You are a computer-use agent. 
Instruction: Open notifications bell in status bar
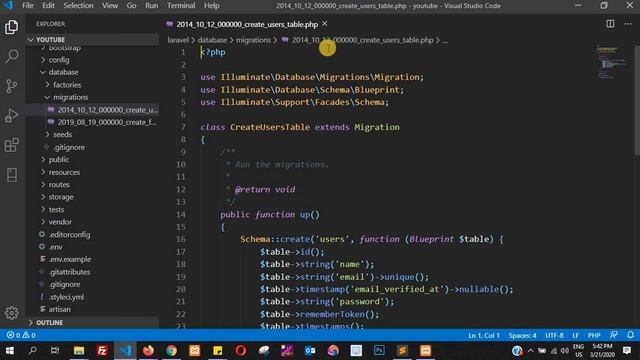pos(630,335)
